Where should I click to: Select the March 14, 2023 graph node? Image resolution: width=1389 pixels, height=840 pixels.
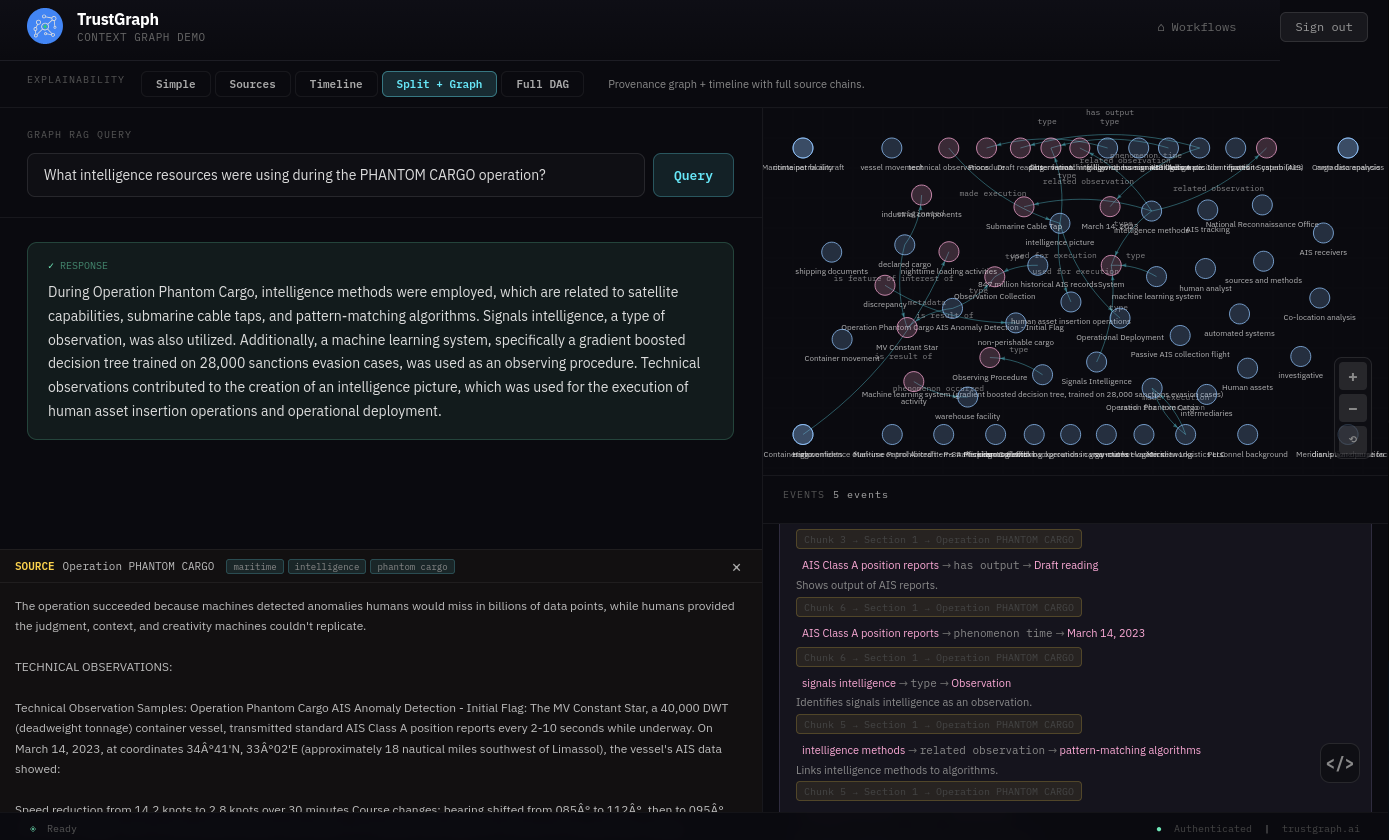coord(1110,207)
